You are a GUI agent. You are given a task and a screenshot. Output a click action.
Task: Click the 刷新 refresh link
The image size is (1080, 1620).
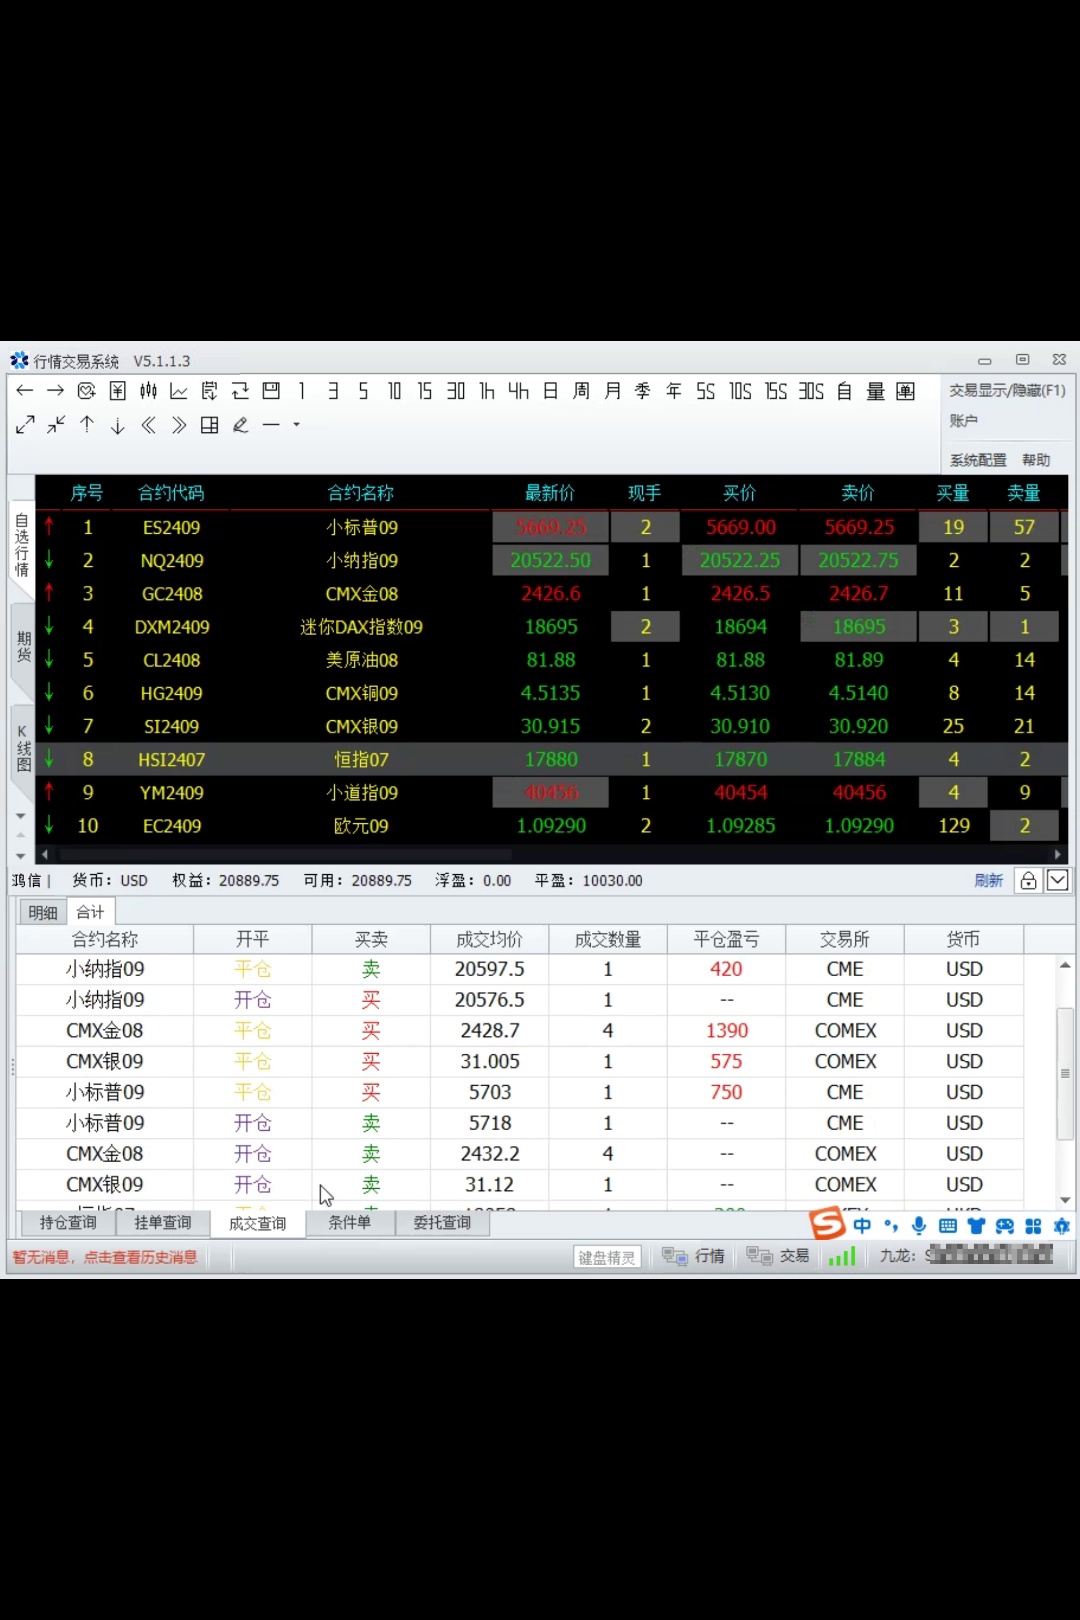click(988, 881)
